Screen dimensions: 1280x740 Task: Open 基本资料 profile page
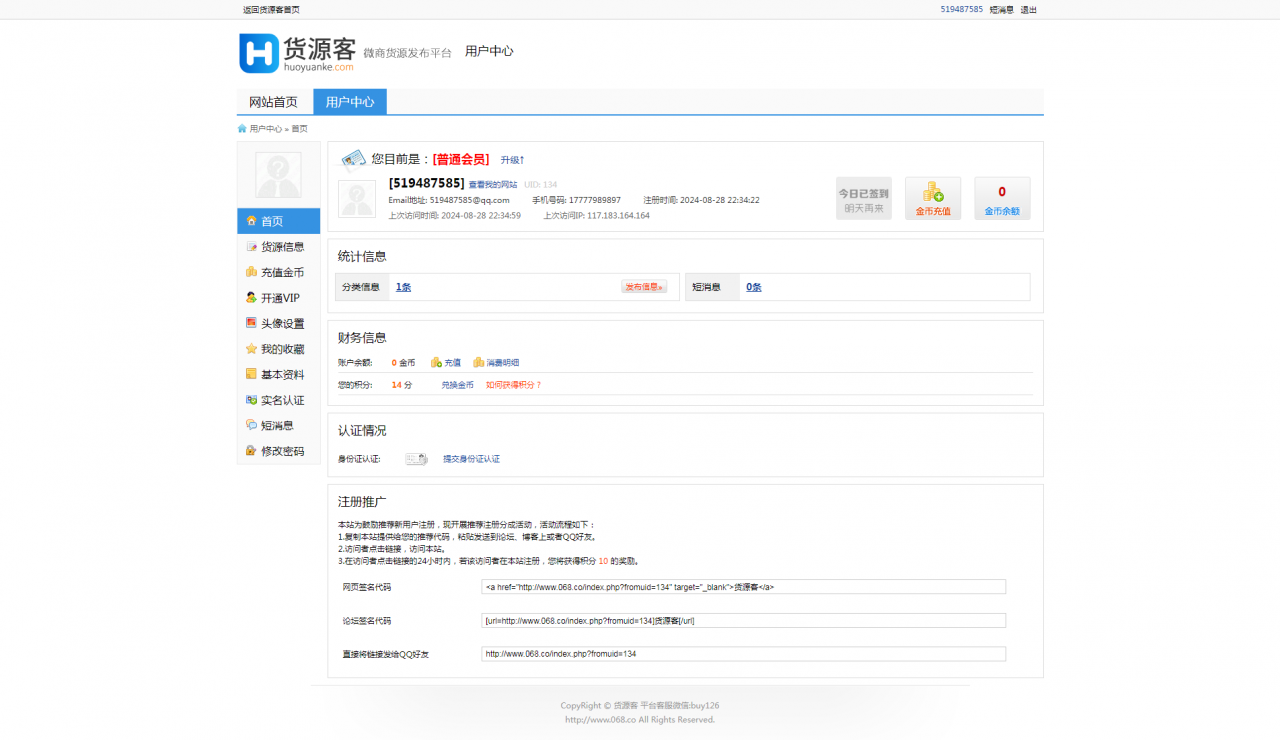tap(283, 373)
